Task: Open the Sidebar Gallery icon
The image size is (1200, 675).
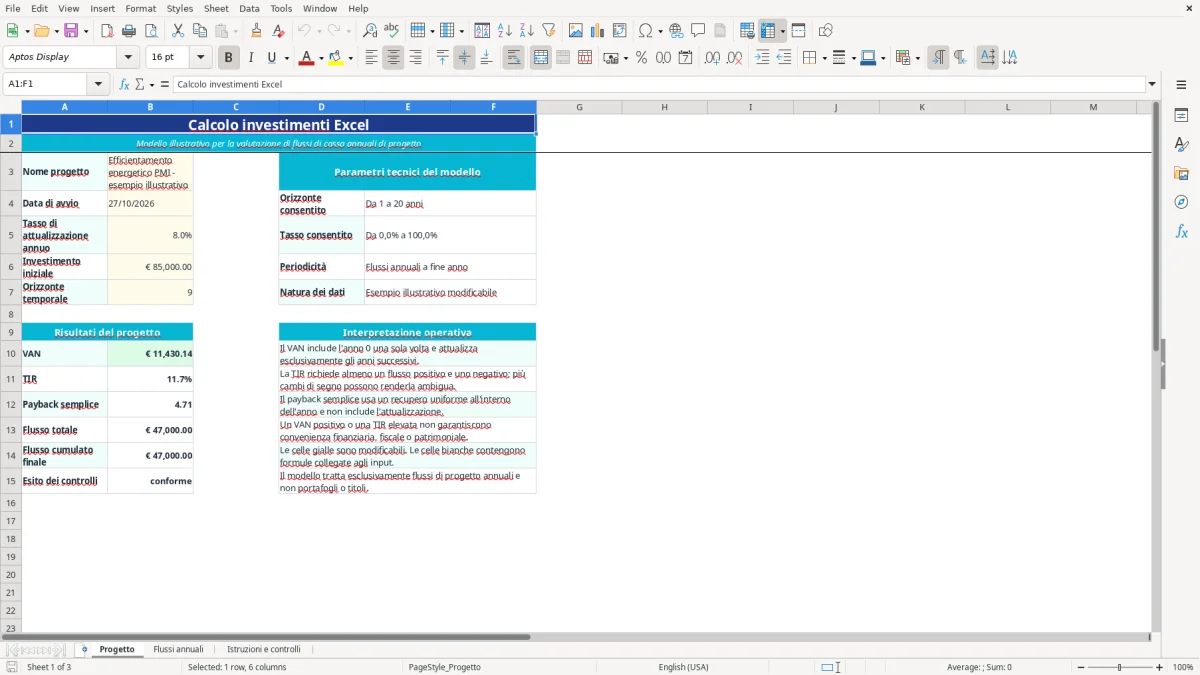Action: 1181,173
